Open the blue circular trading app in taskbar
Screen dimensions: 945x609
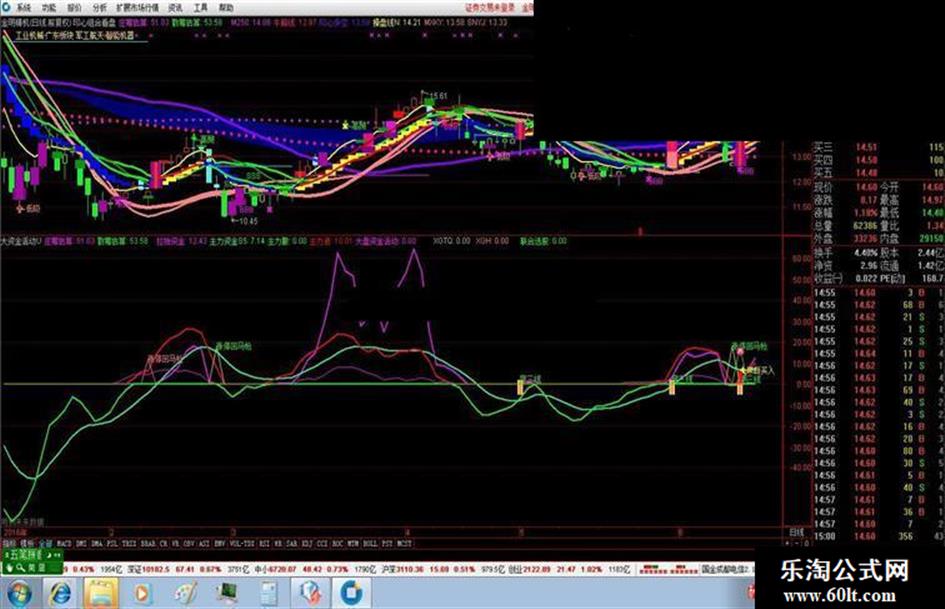pos(351,593)
